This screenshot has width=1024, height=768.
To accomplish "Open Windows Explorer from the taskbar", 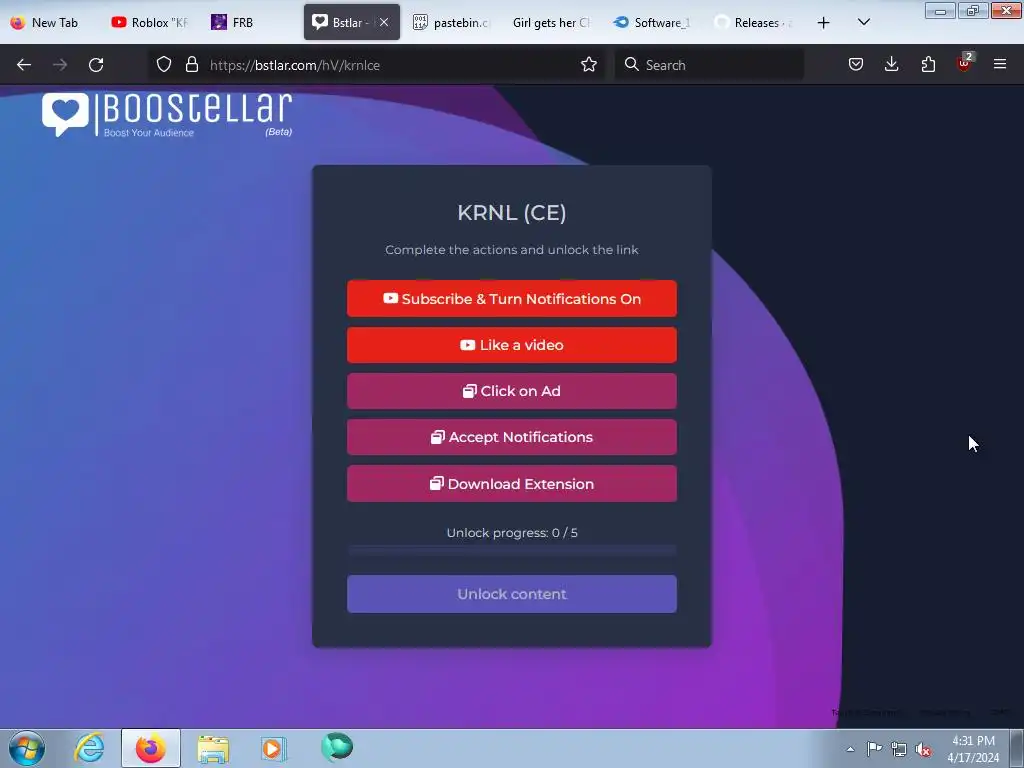I will pos(213,749).
